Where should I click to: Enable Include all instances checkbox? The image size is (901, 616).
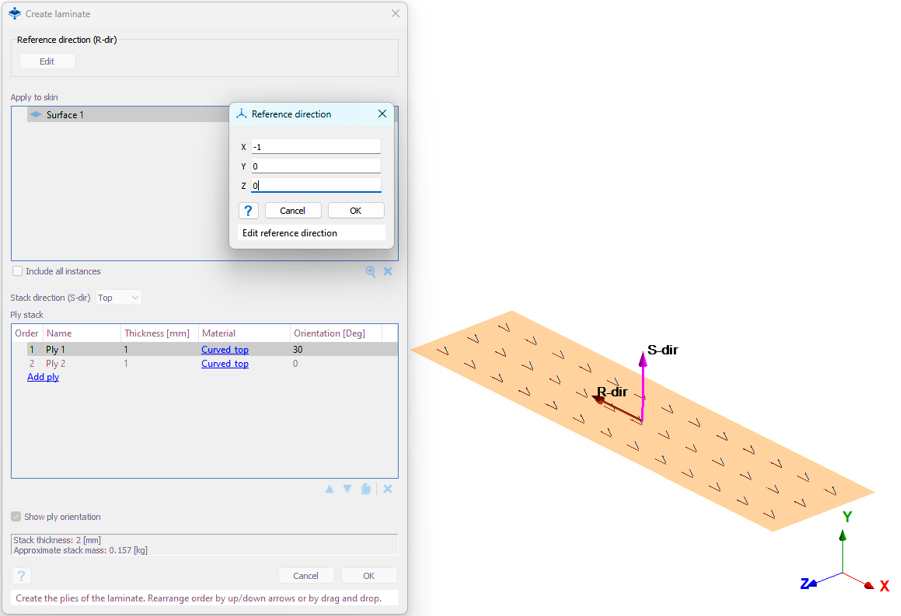[x=17, y=271]
